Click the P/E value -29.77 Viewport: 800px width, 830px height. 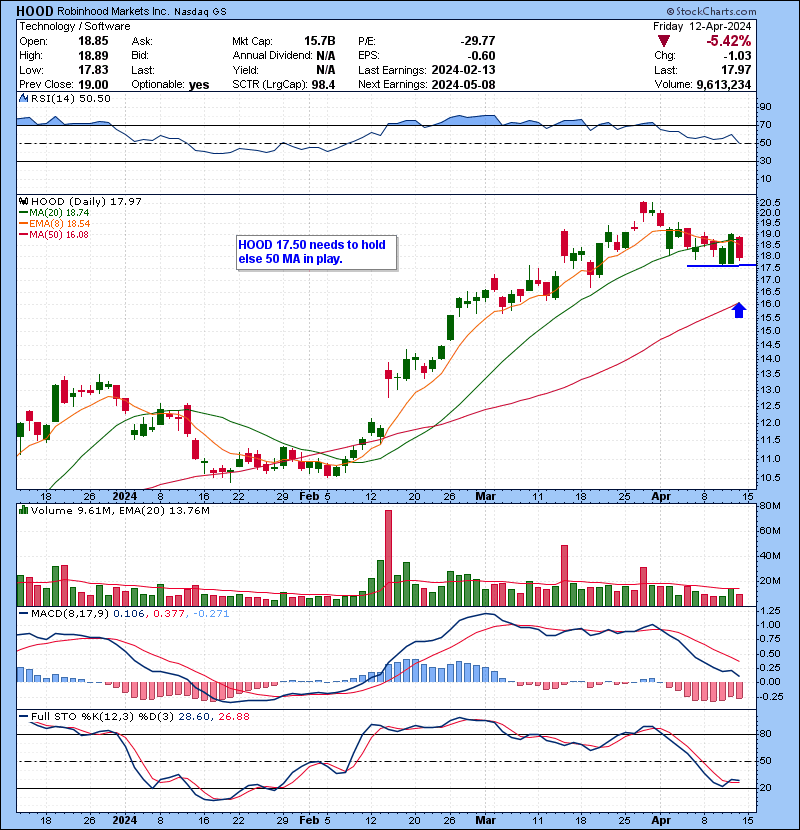478,41
